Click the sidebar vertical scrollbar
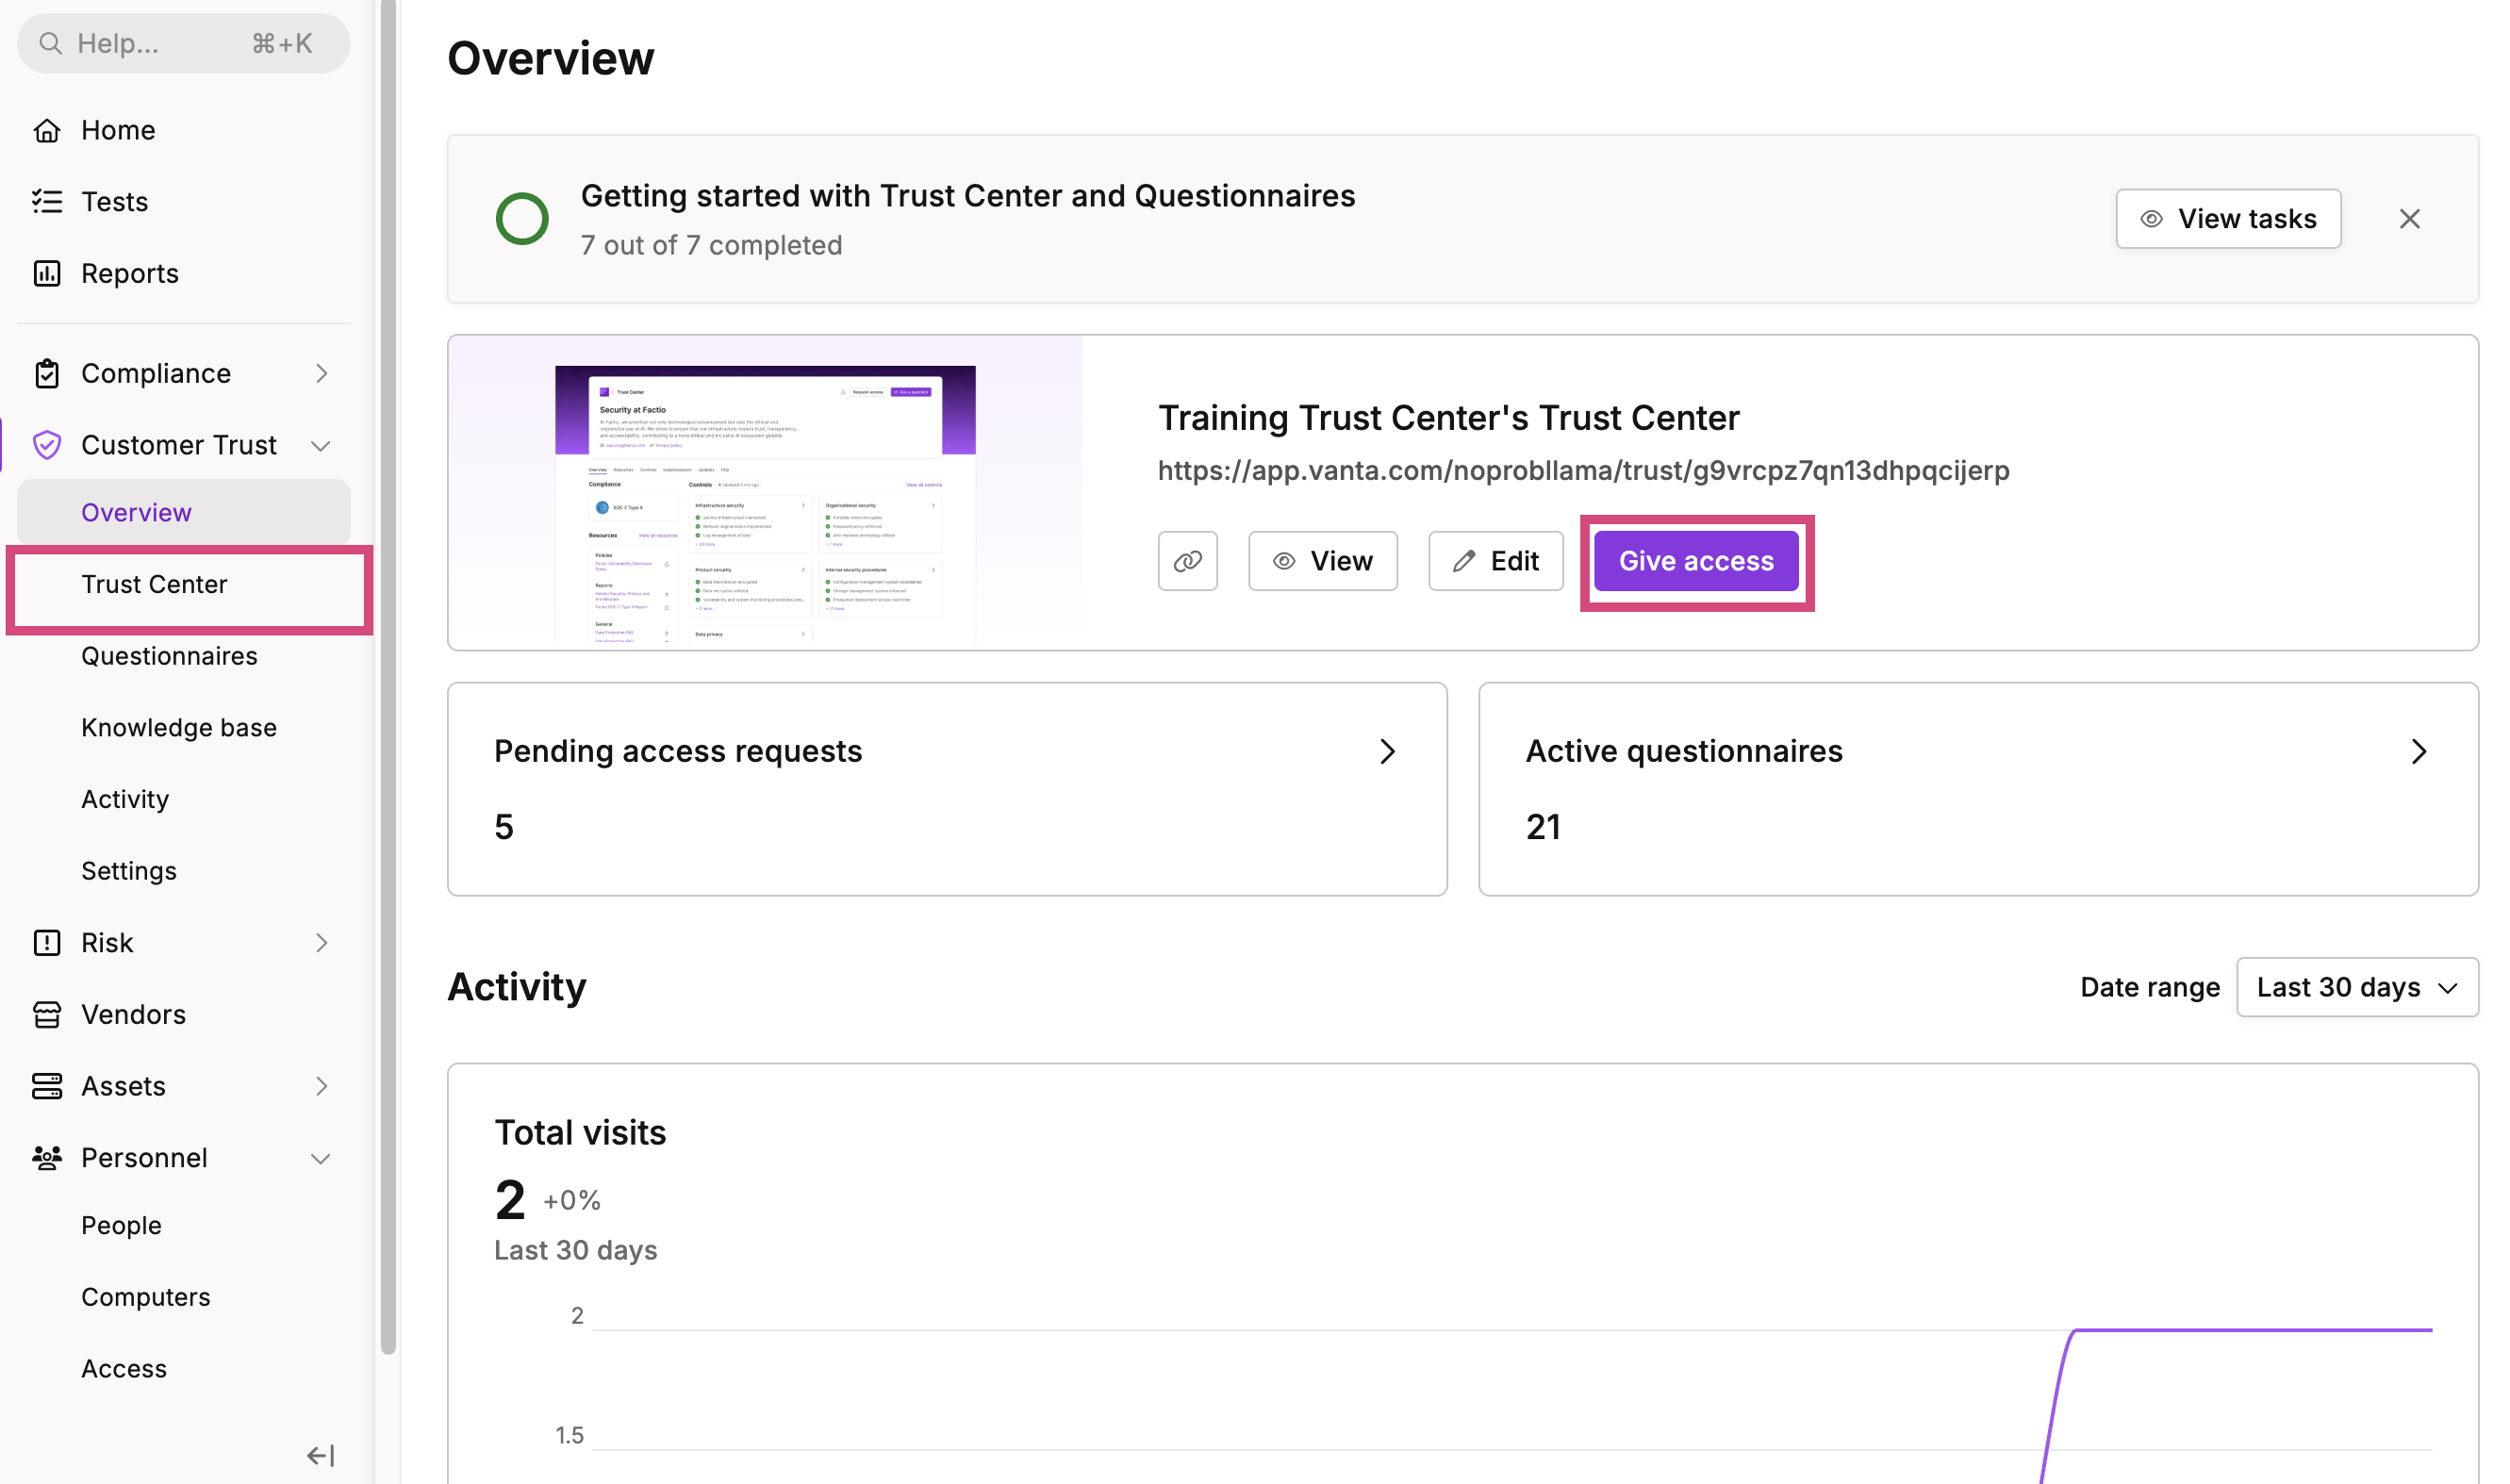 (388, 677)
